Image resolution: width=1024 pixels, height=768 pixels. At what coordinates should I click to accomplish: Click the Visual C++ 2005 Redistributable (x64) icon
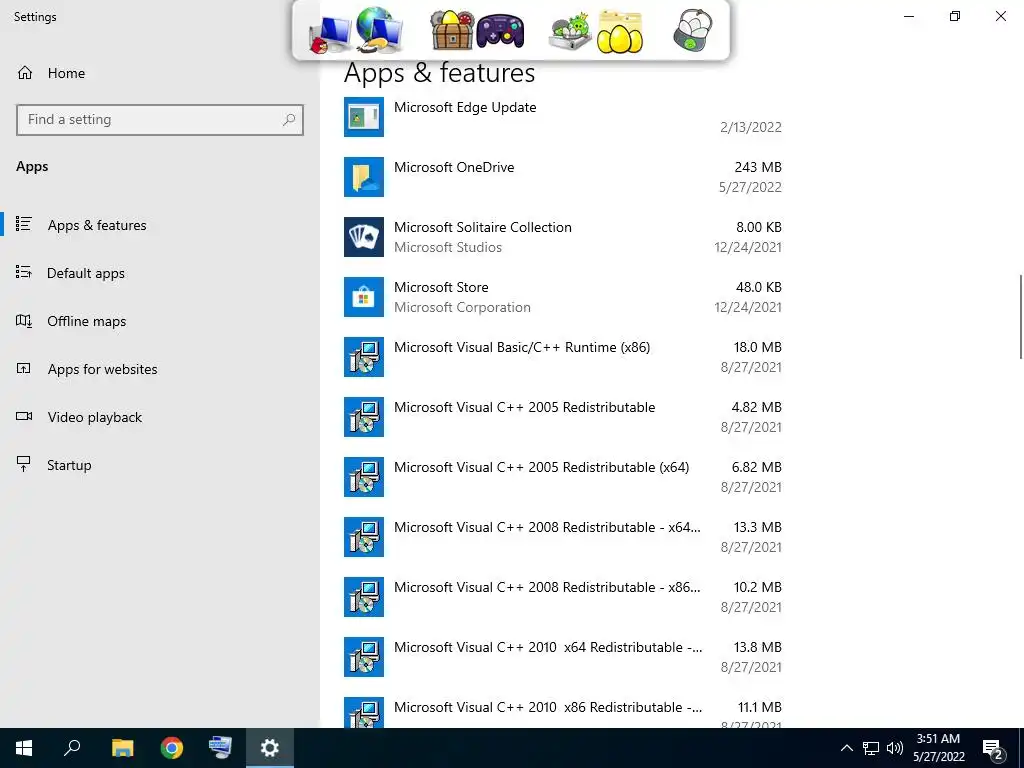tap(364, 477)
